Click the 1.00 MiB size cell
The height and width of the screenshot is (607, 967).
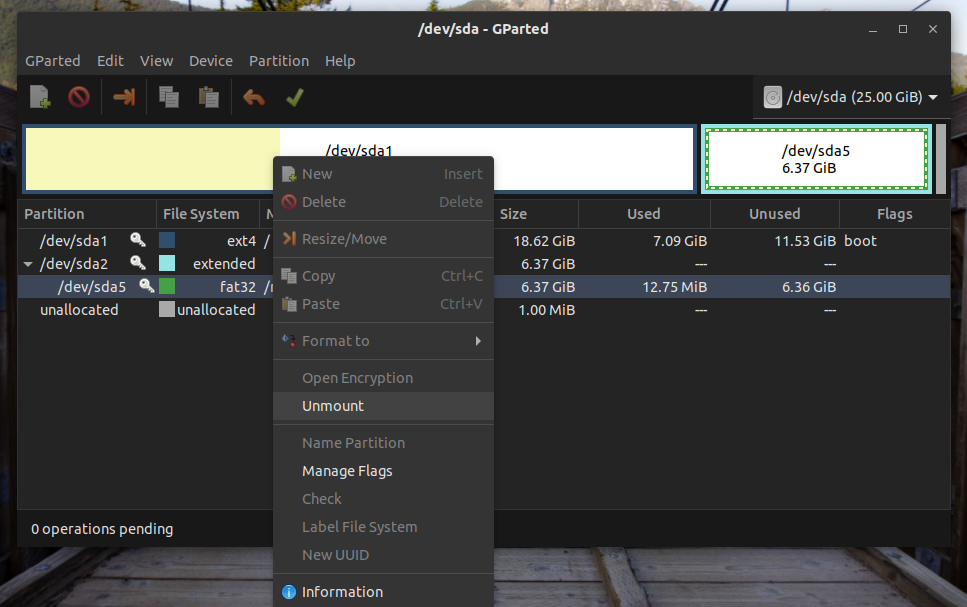tap(546, 310)
